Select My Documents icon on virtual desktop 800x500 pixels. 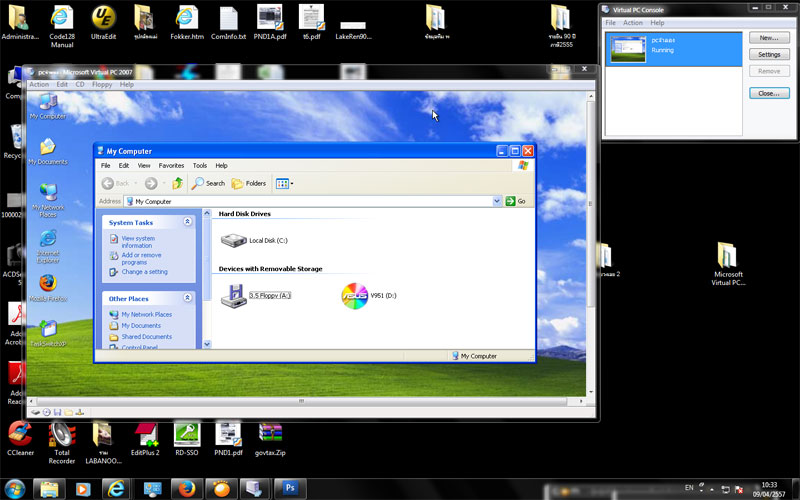coord(47,152)
